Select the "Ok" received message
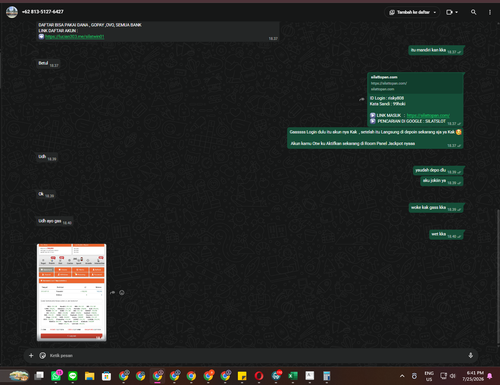 (46, 194)
